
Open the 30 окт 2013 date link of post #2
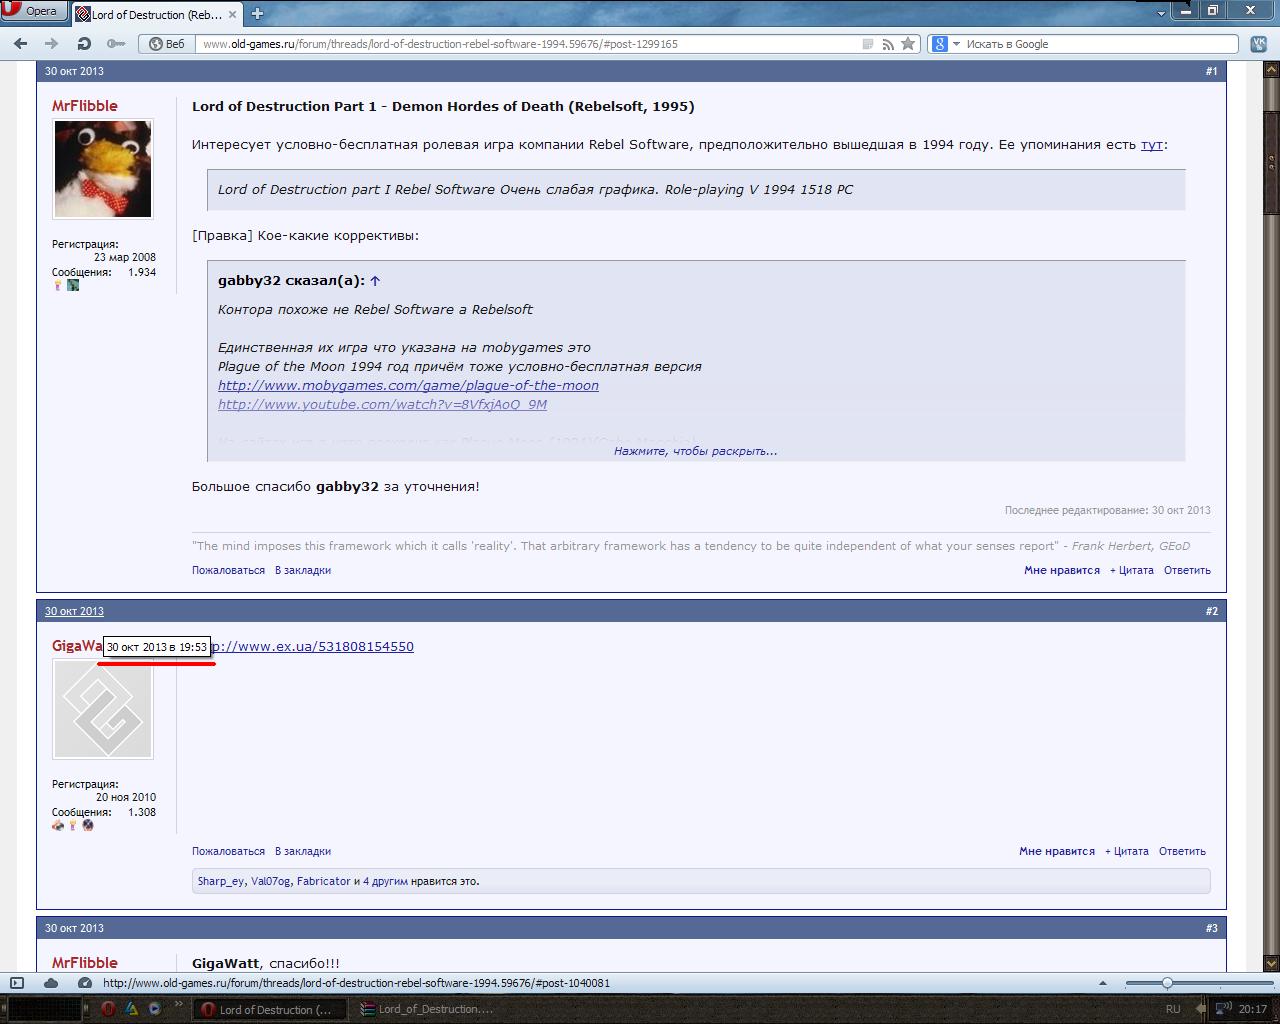74,611
